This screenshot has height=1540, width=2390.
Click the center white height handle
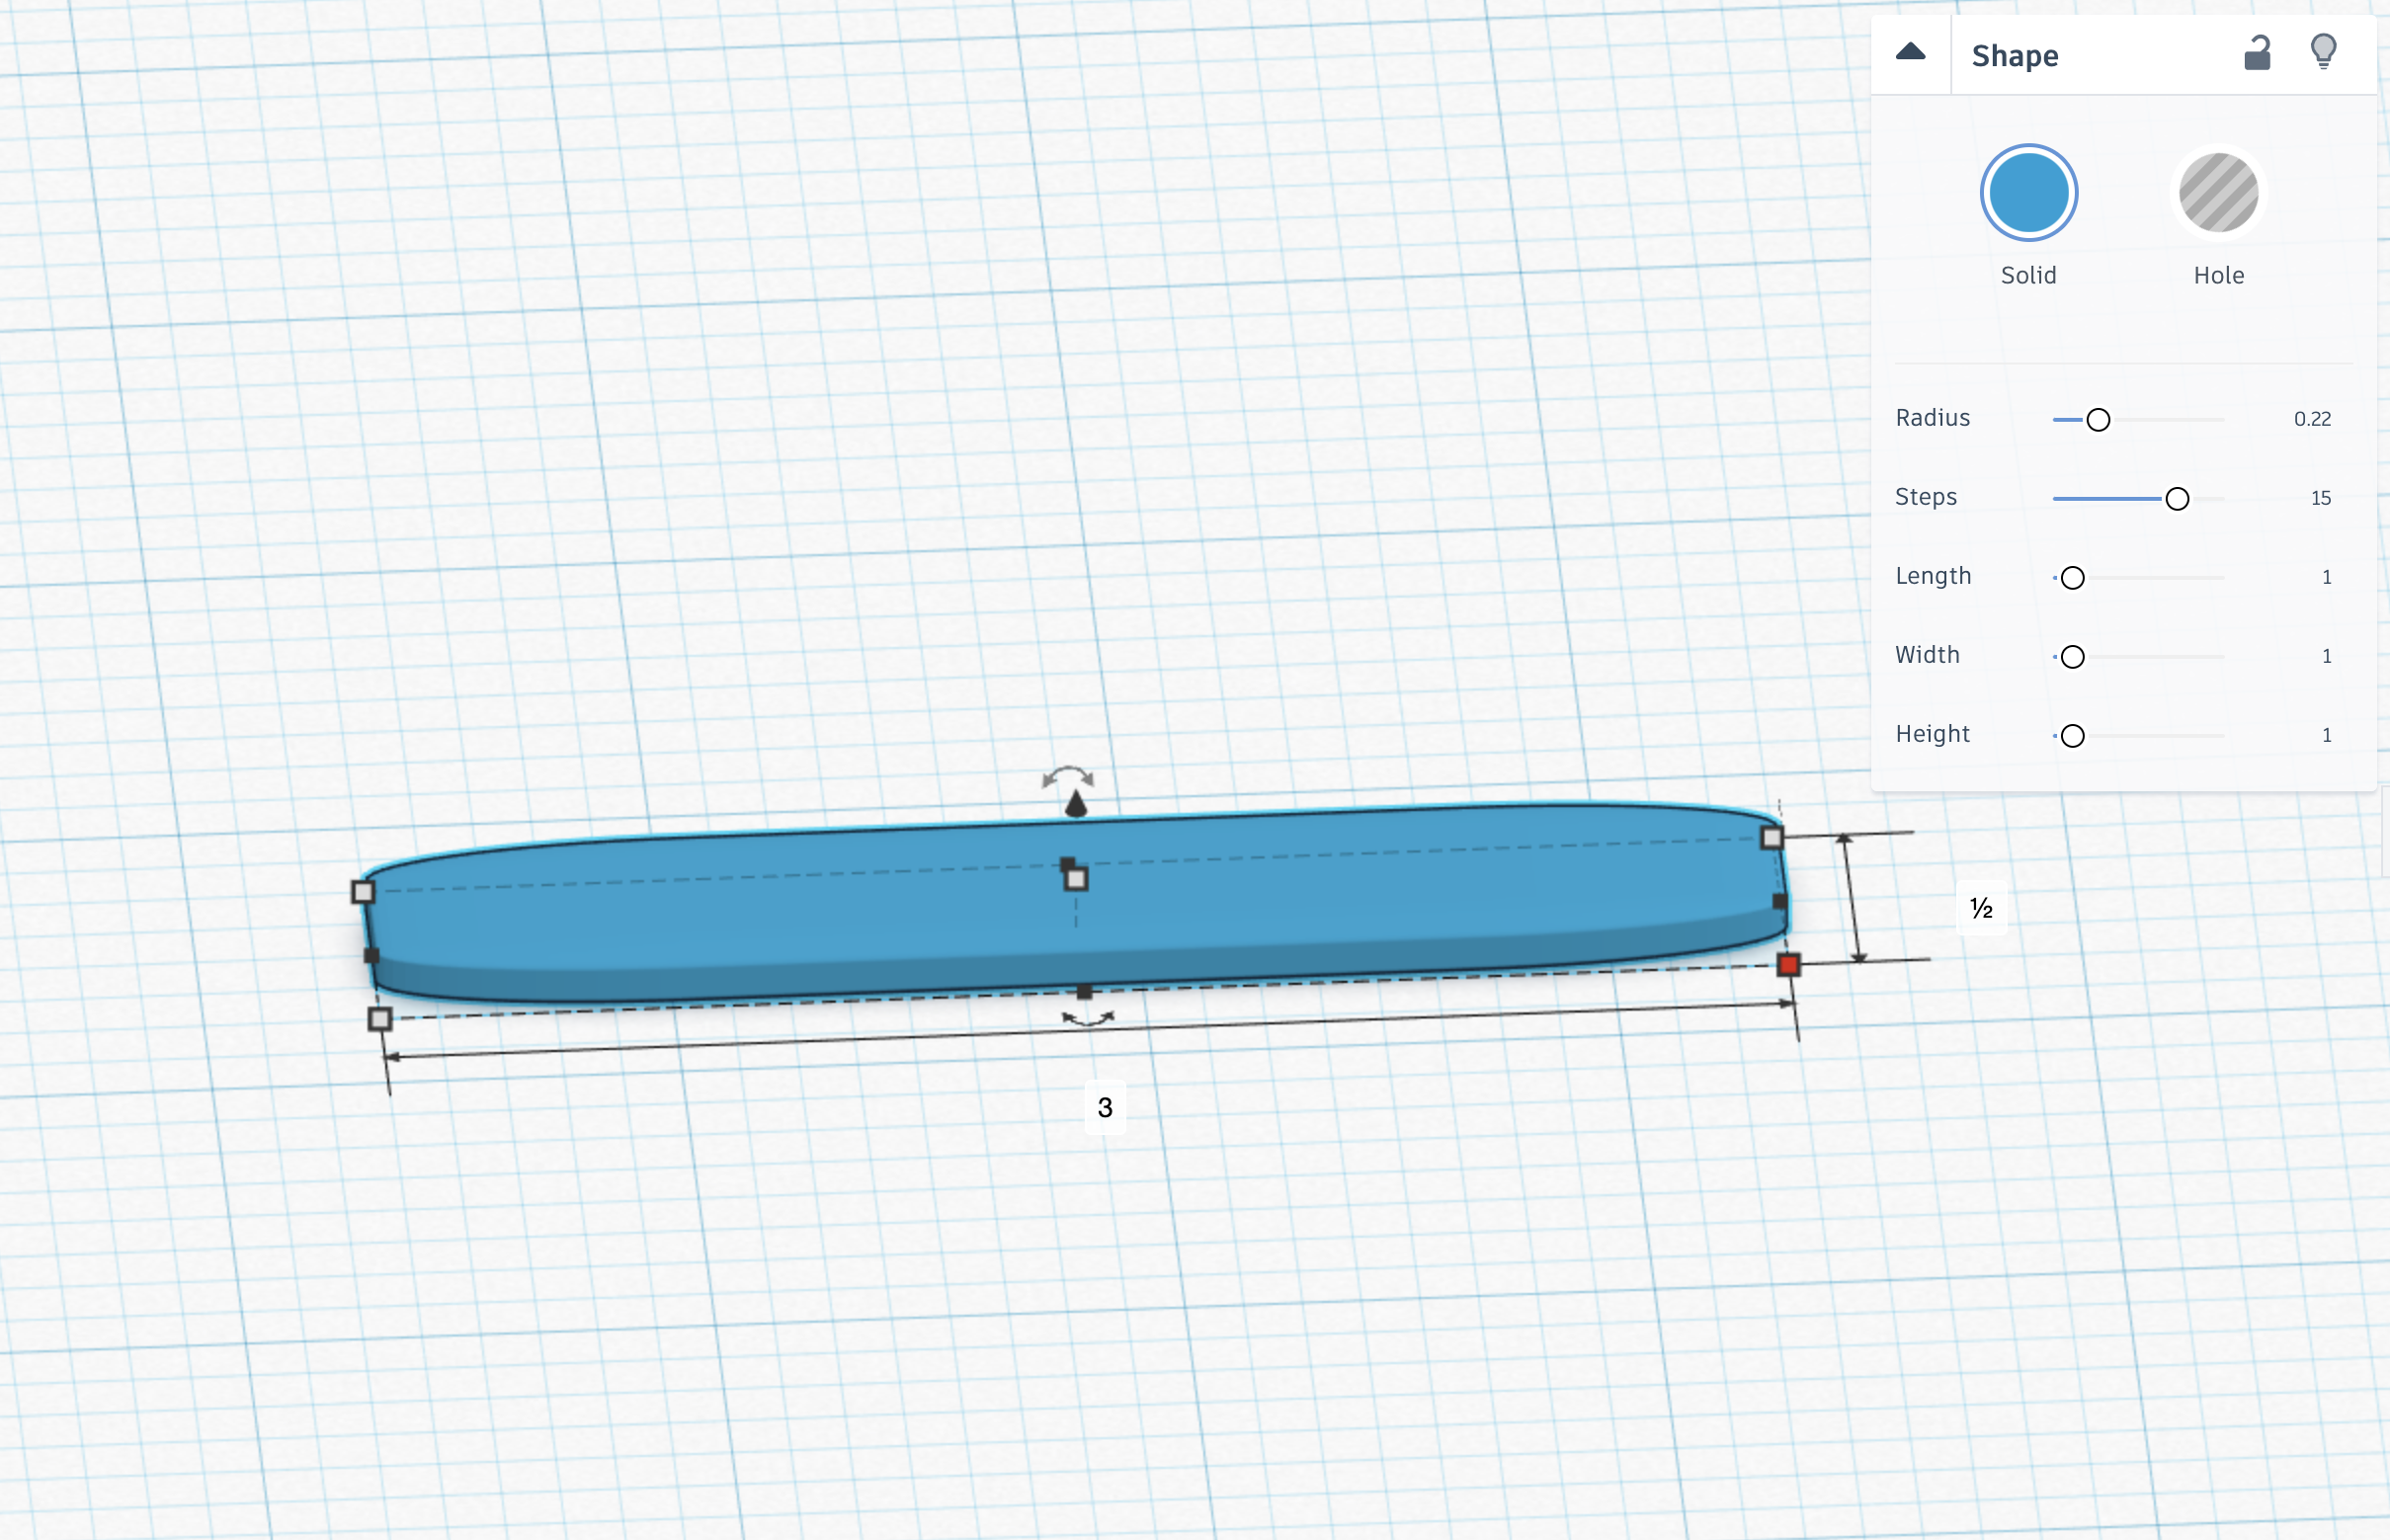click(1076, 880)
